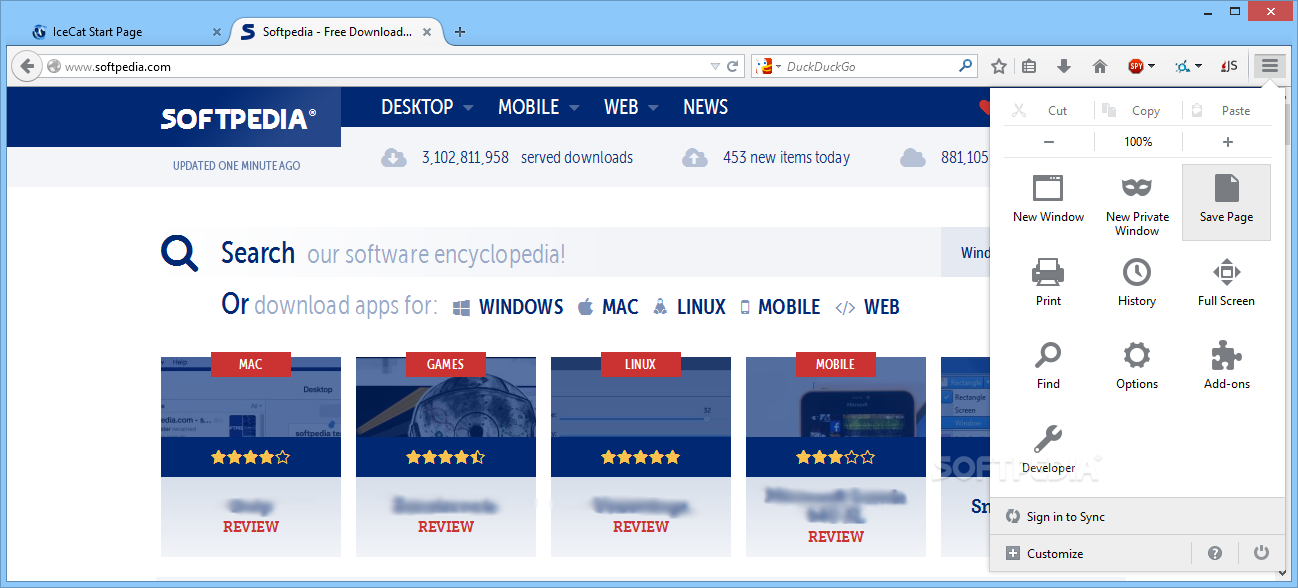
Task: Open the Add-ons puzzle icon
Action: tap(1226, 365)
